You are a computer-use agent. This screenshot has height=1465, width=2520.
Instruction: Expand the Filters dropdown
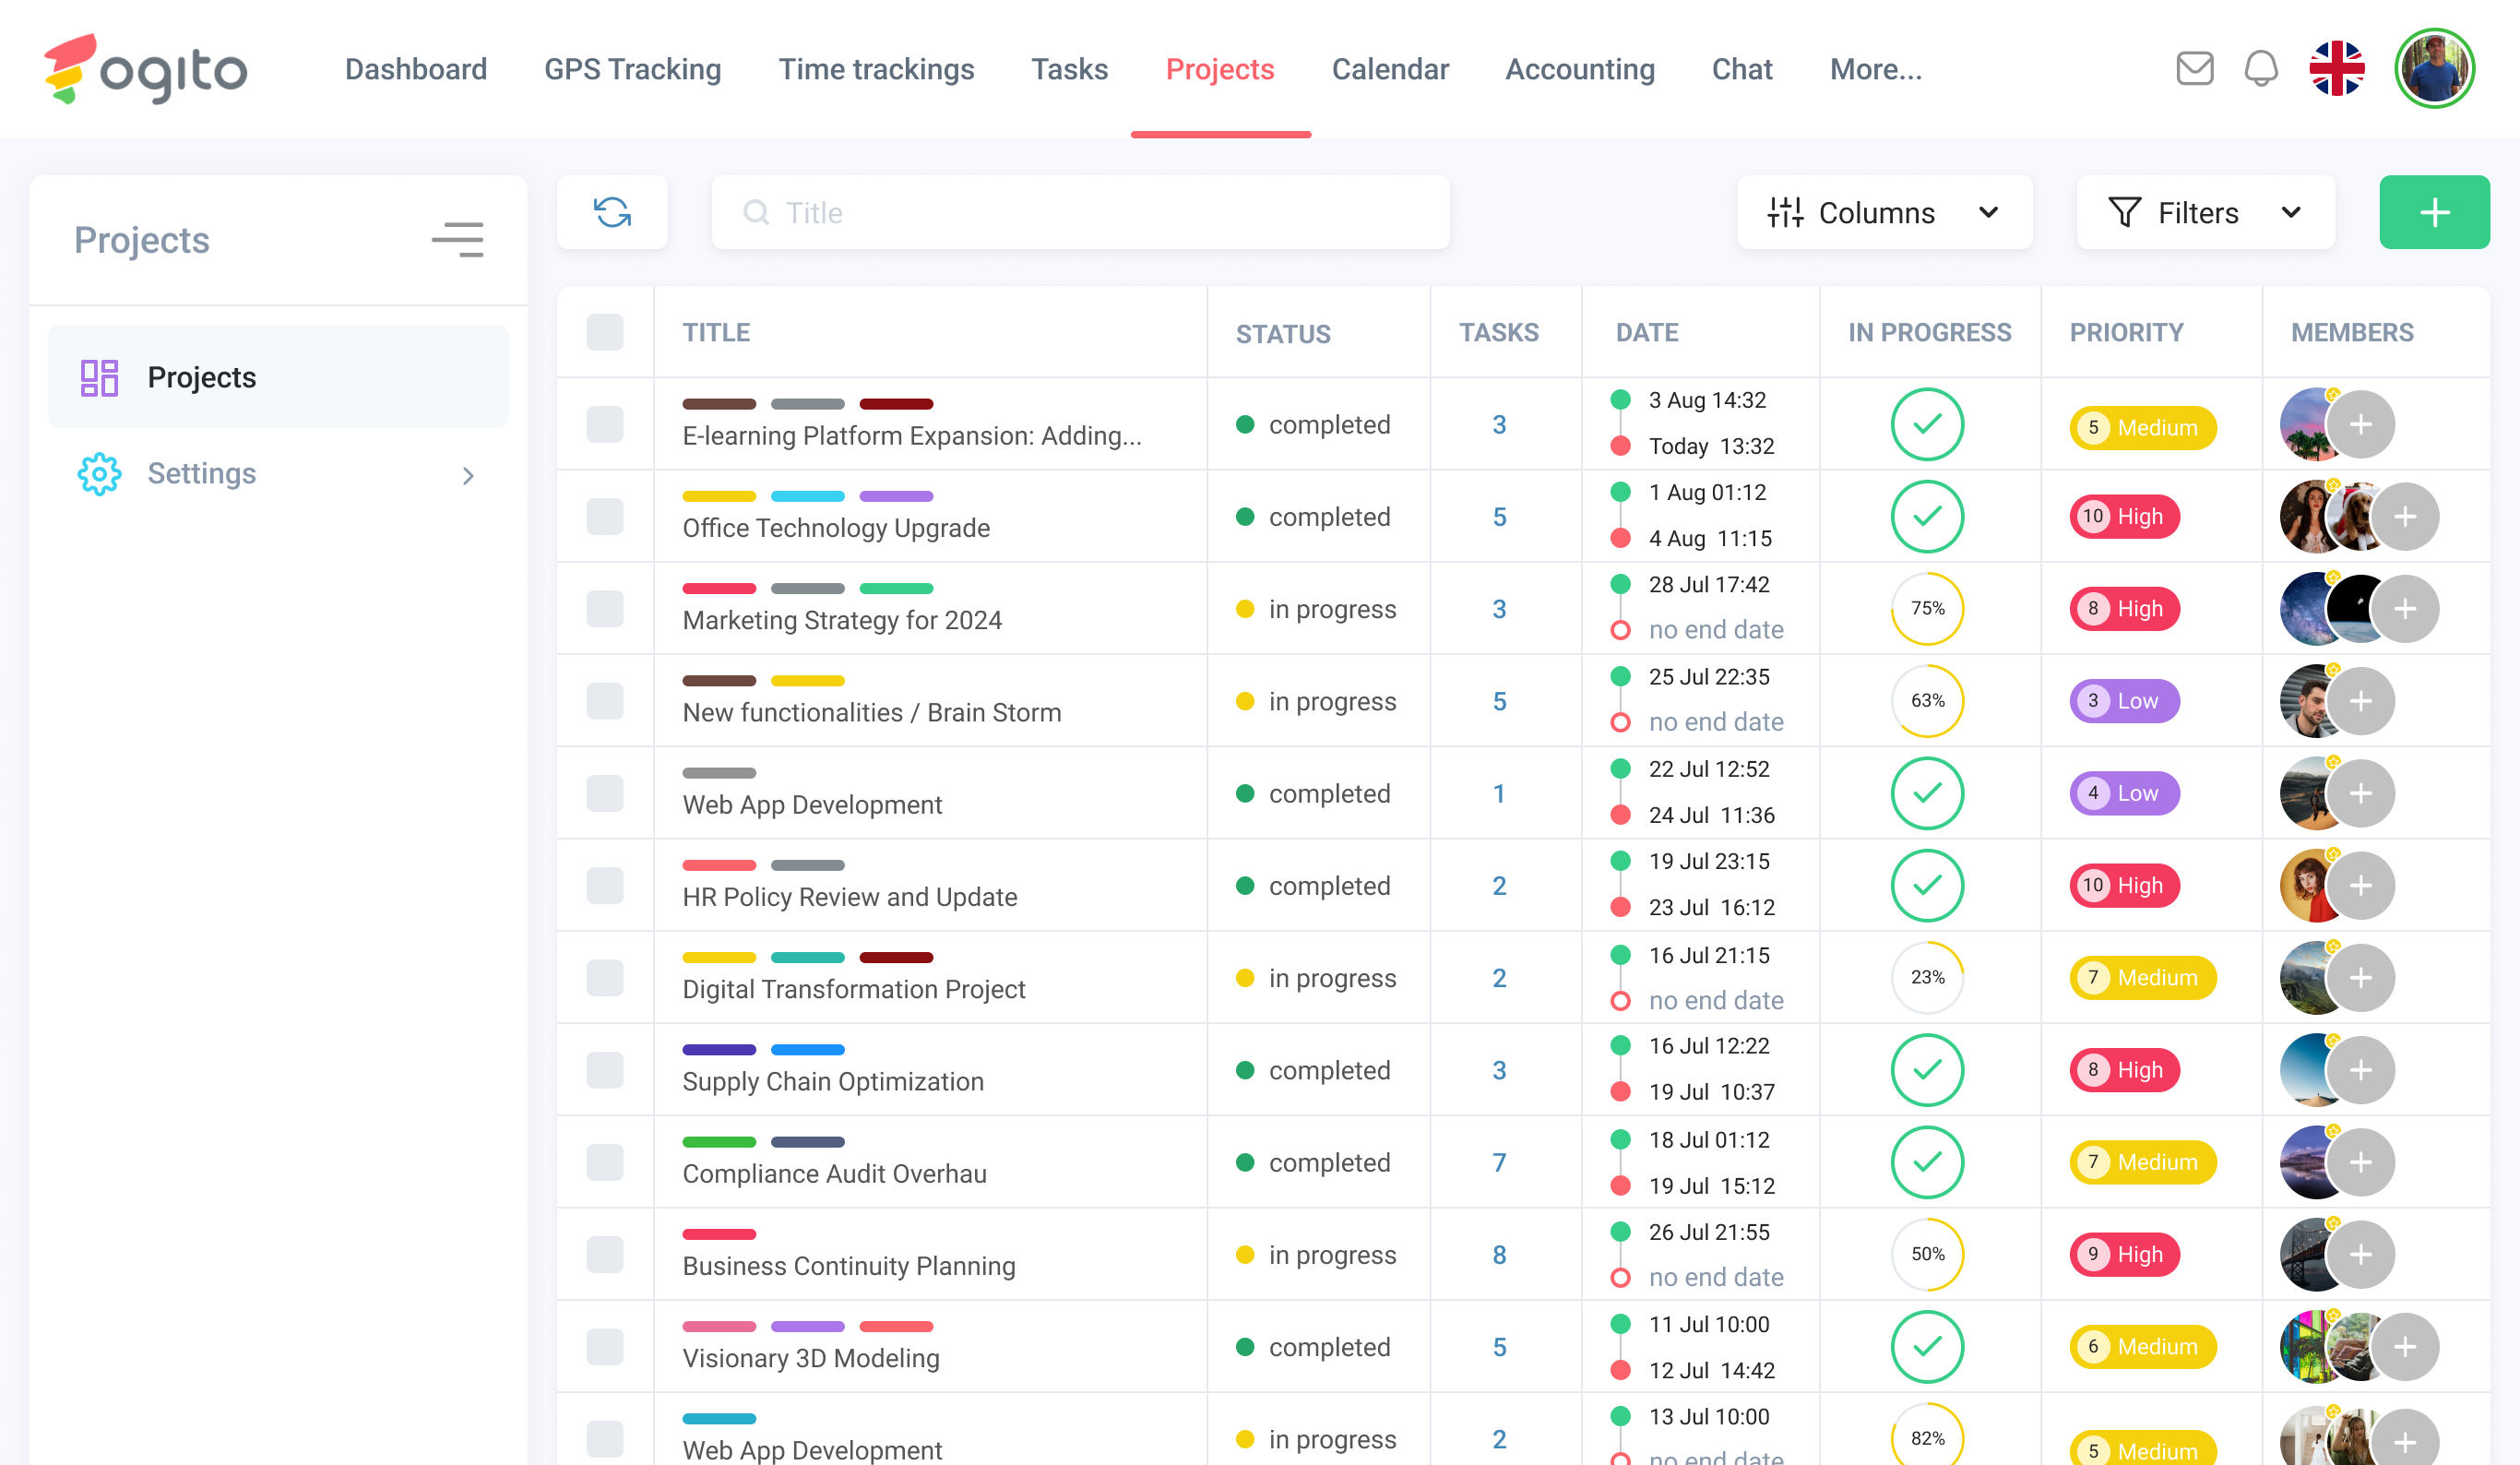[x=2205, y=212]
